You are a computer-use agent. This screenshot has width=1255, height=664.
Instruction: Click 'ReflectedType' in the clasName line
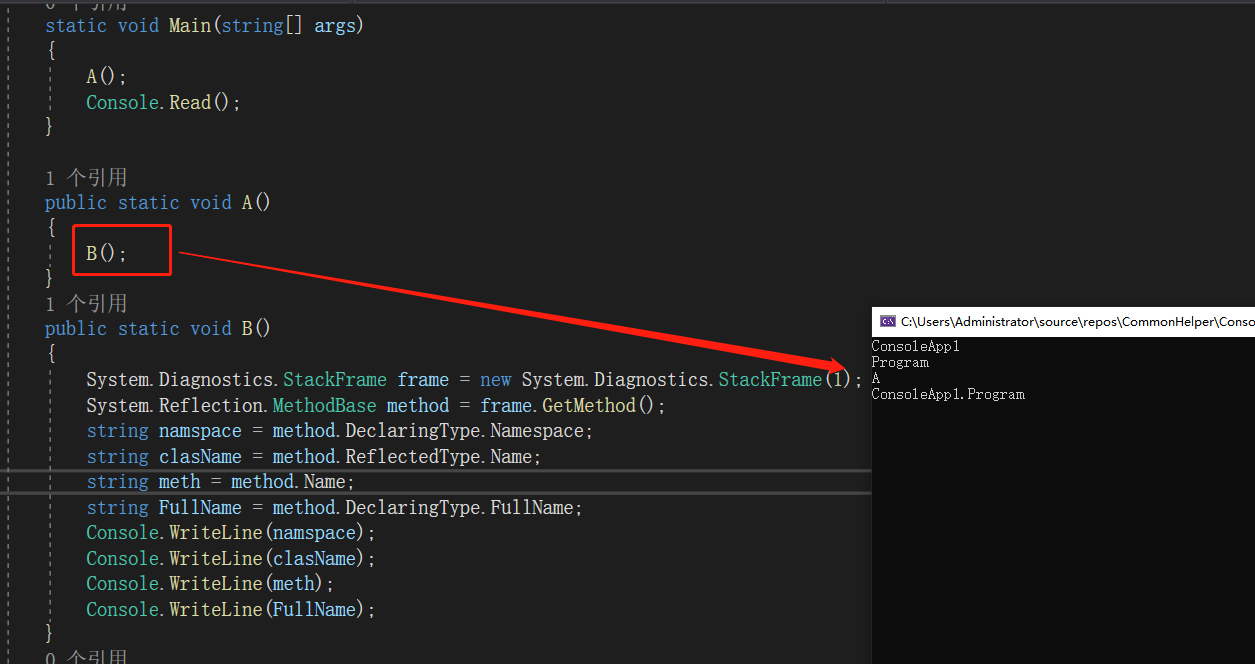click(413, 456)
